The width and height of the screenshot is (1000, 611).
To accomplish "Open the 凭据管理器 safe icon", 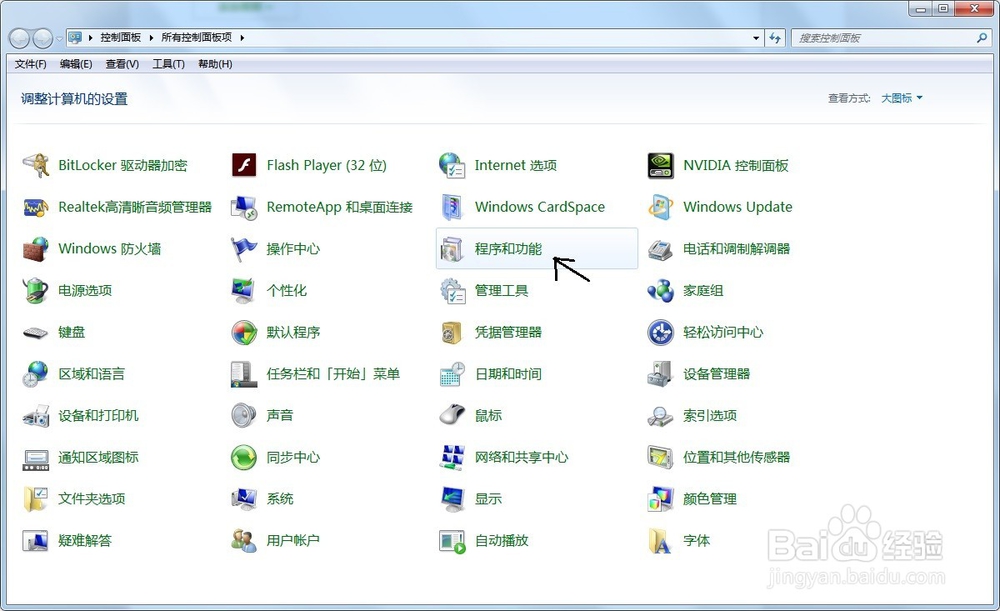I will 452,332.
